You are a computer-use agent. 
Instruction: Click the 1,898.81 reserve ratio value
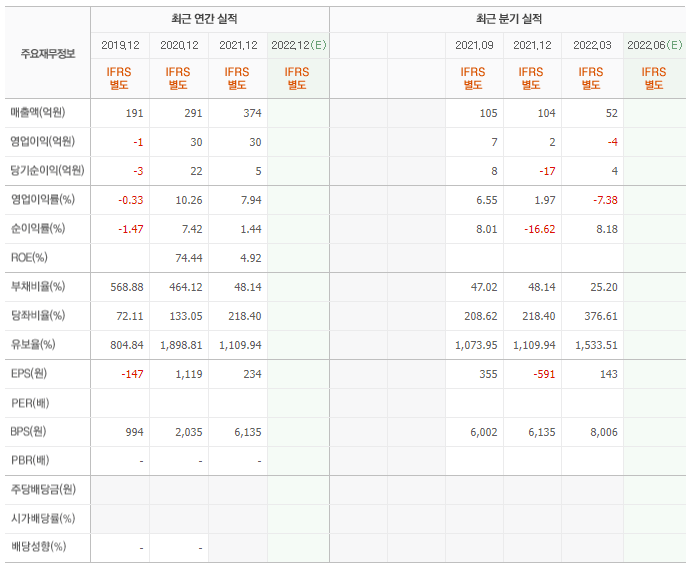[181, 345]
